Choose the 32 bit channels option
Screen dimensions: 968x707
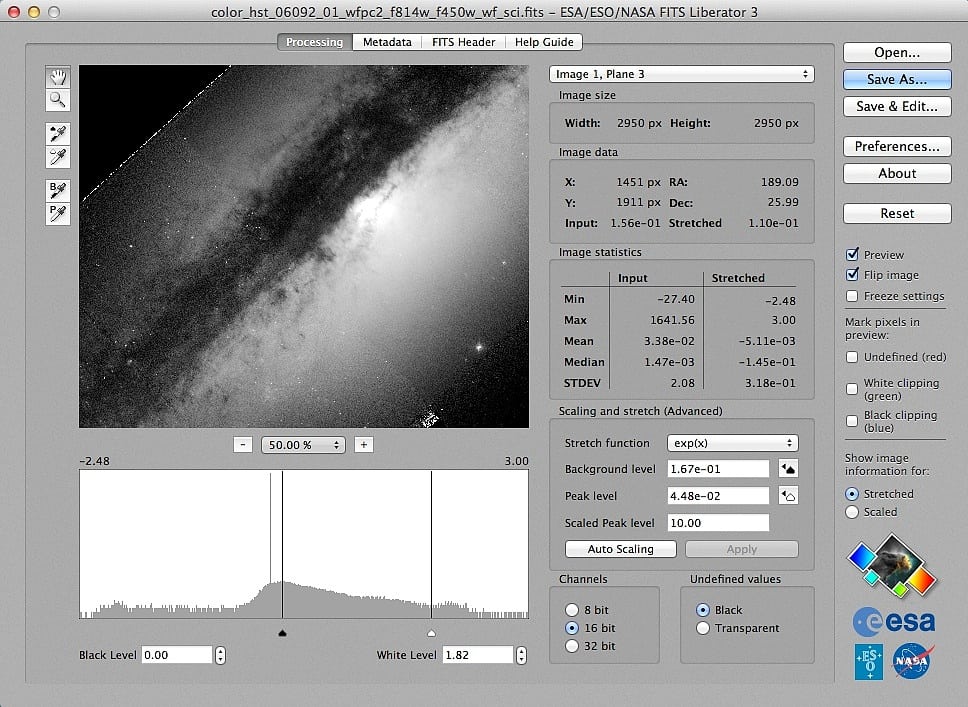(572, 646)
